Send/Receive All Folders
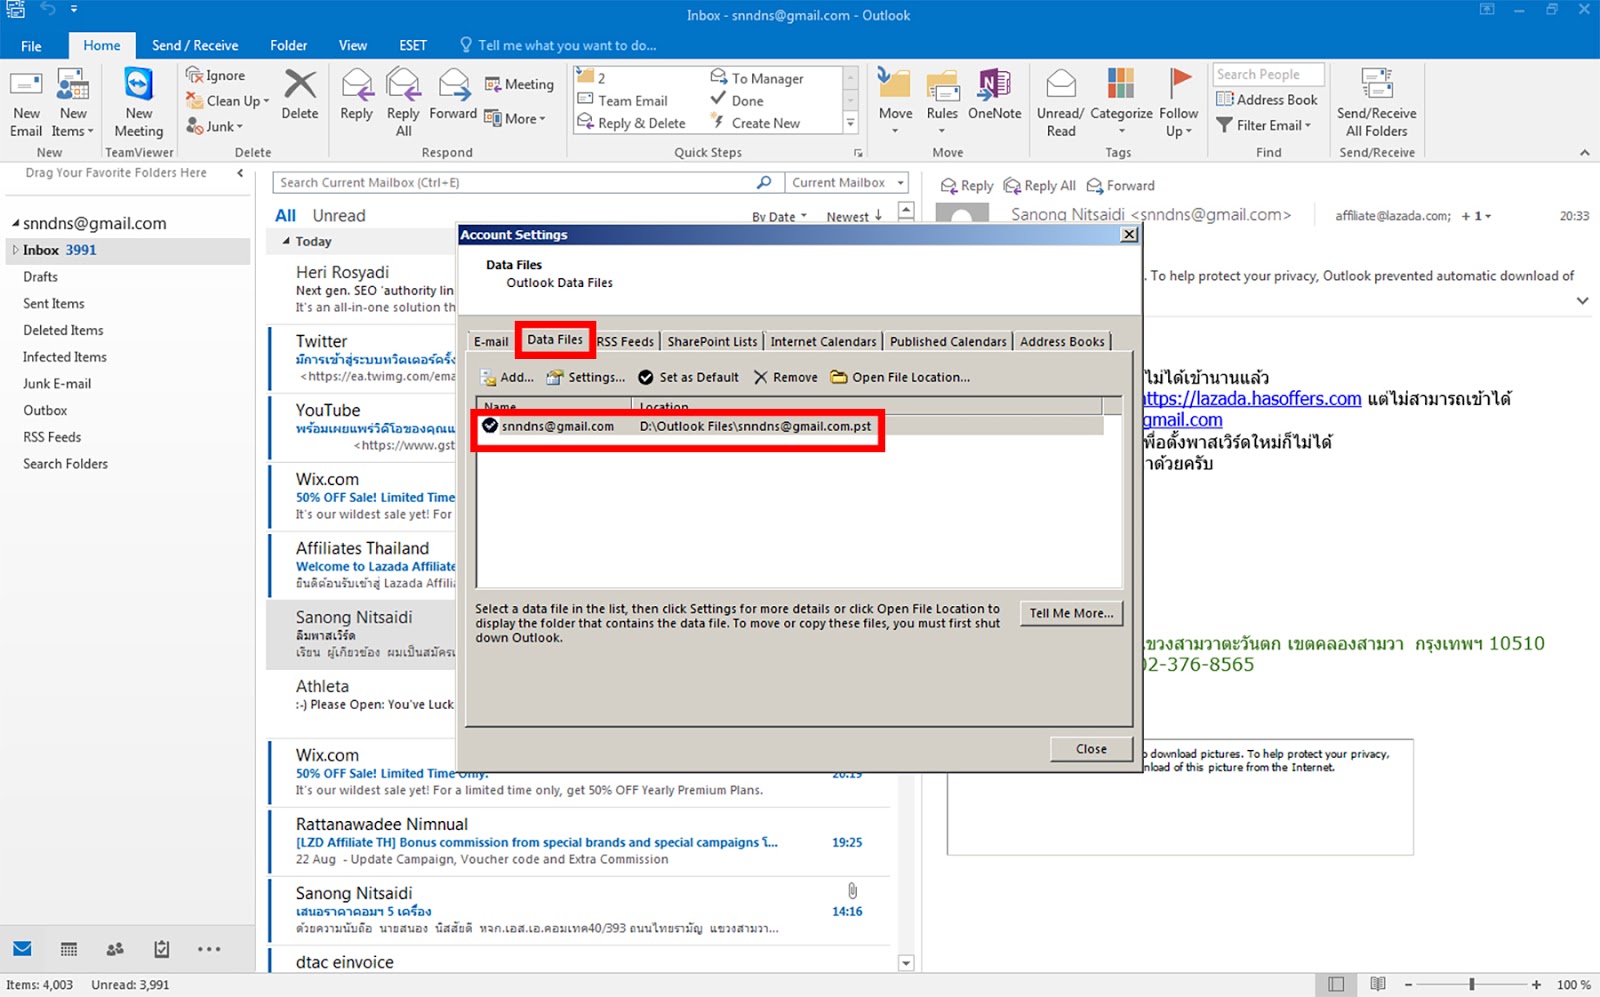The image size is (1600, 997). [1376, 103]
